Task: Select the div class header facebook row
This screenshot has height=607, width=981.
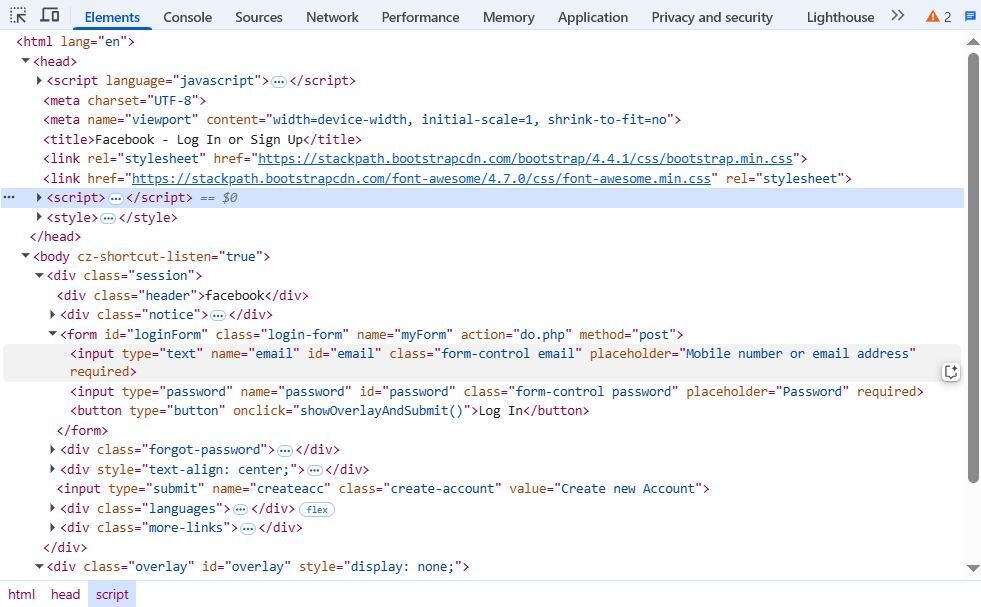Action: (183, 296)
